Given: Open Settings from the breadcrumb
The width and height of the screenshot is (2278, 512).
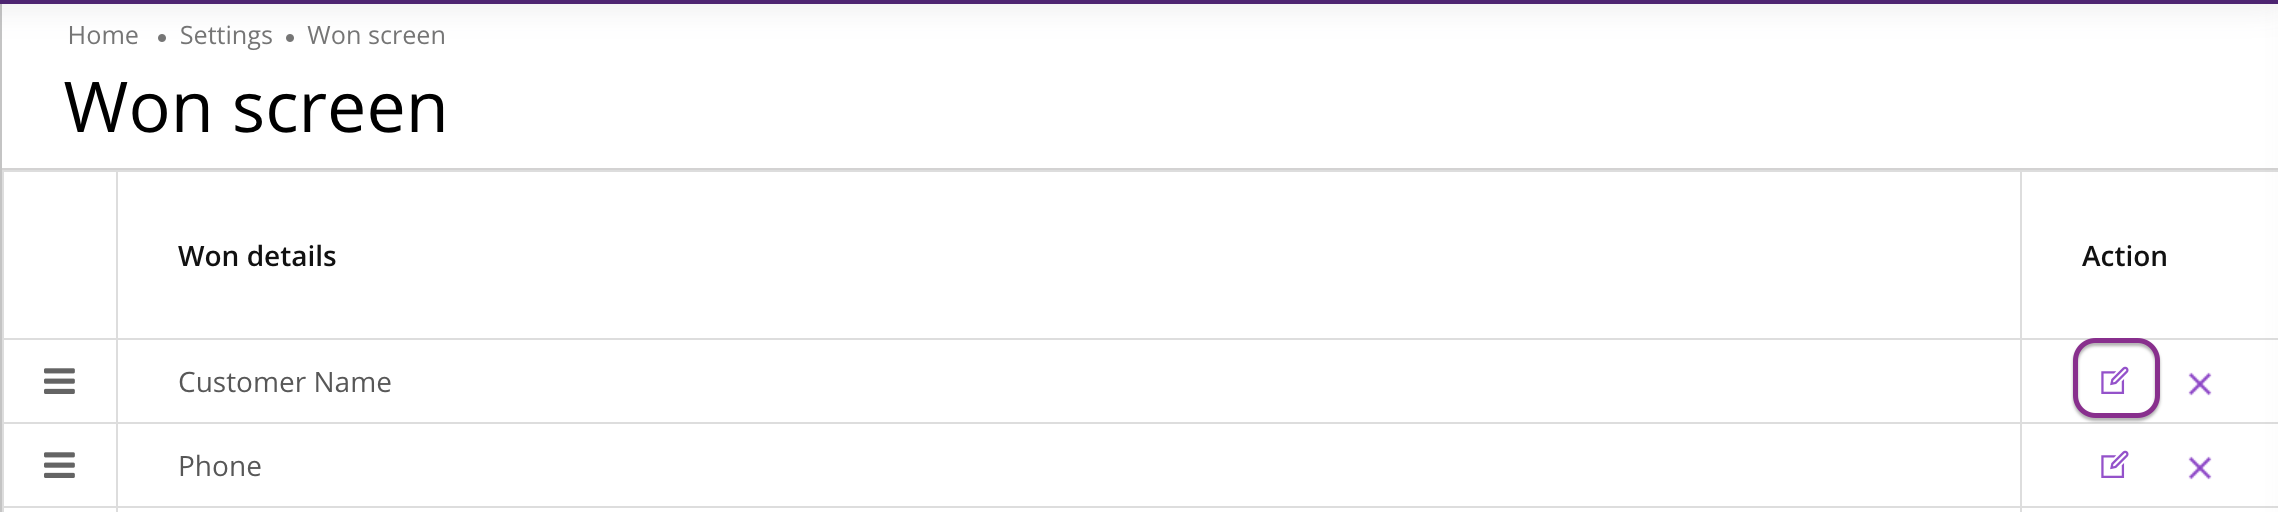Looking at the screenshot, I should 226,36.
